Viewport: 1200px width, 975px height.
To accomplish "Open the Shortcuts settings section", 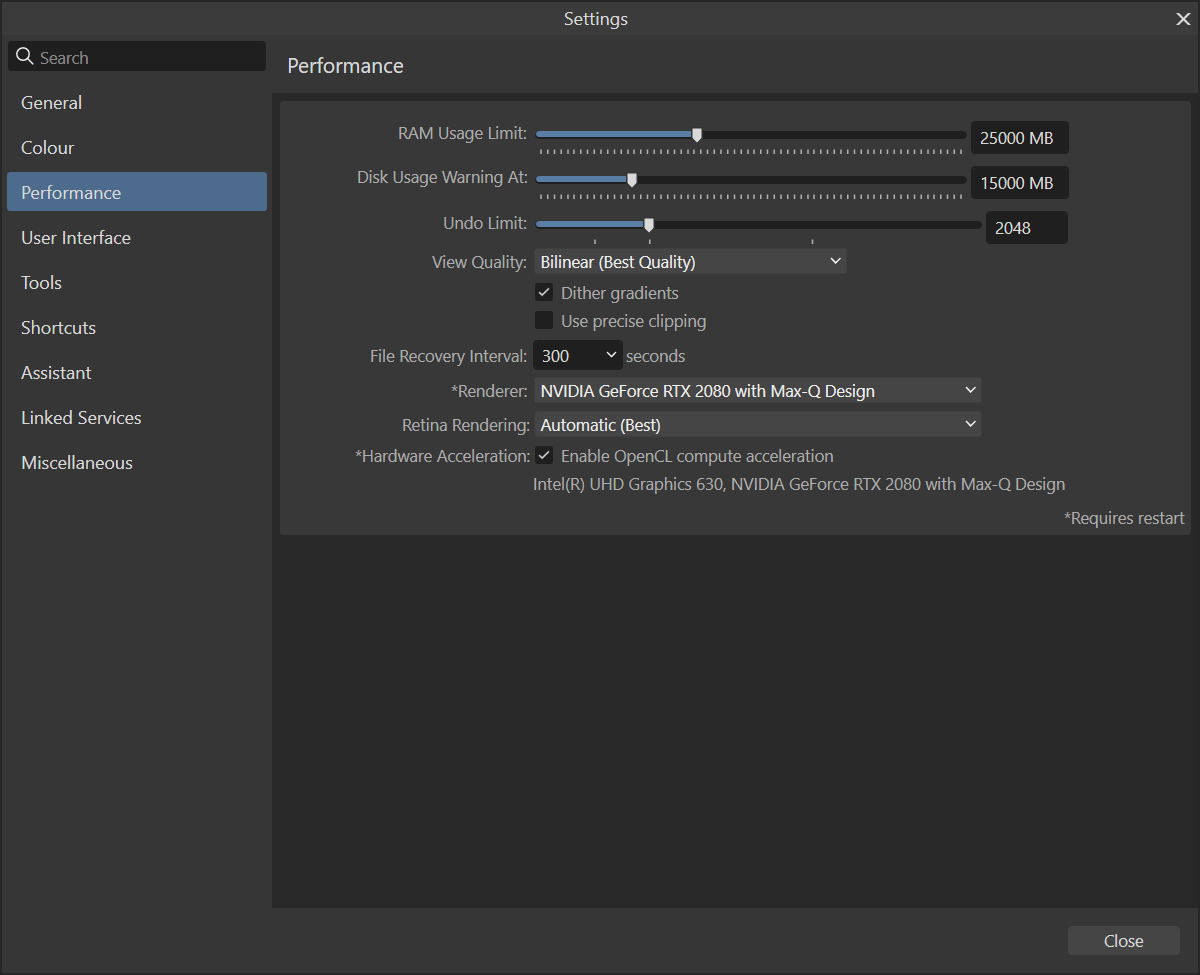I will (58, 327).
